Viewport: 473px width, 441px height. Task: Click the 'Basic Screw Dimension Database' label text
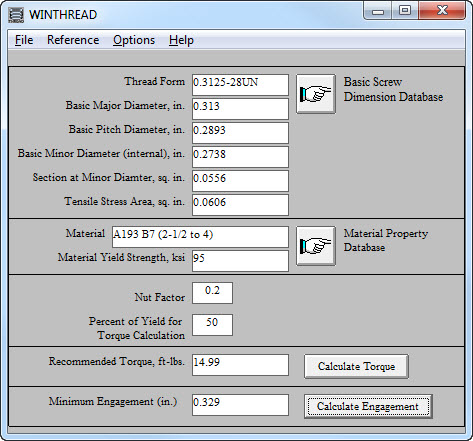[393, 89]
